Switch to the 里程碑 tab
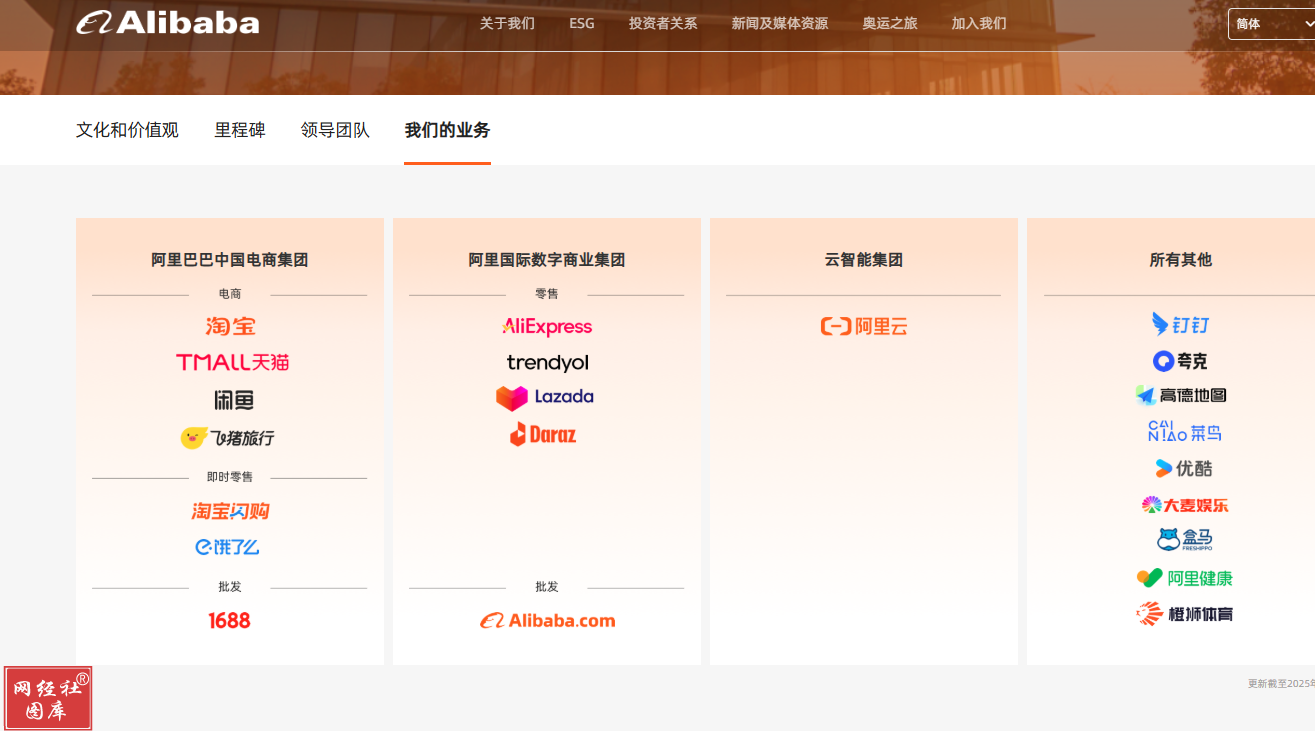 pos(240,130)
